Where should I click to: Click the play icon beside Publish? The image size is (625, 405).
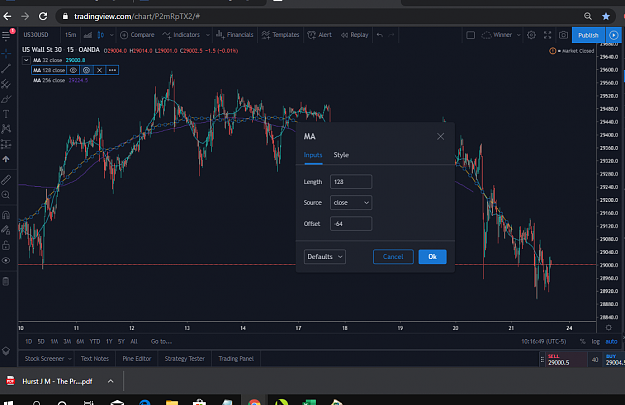point(614,35)
